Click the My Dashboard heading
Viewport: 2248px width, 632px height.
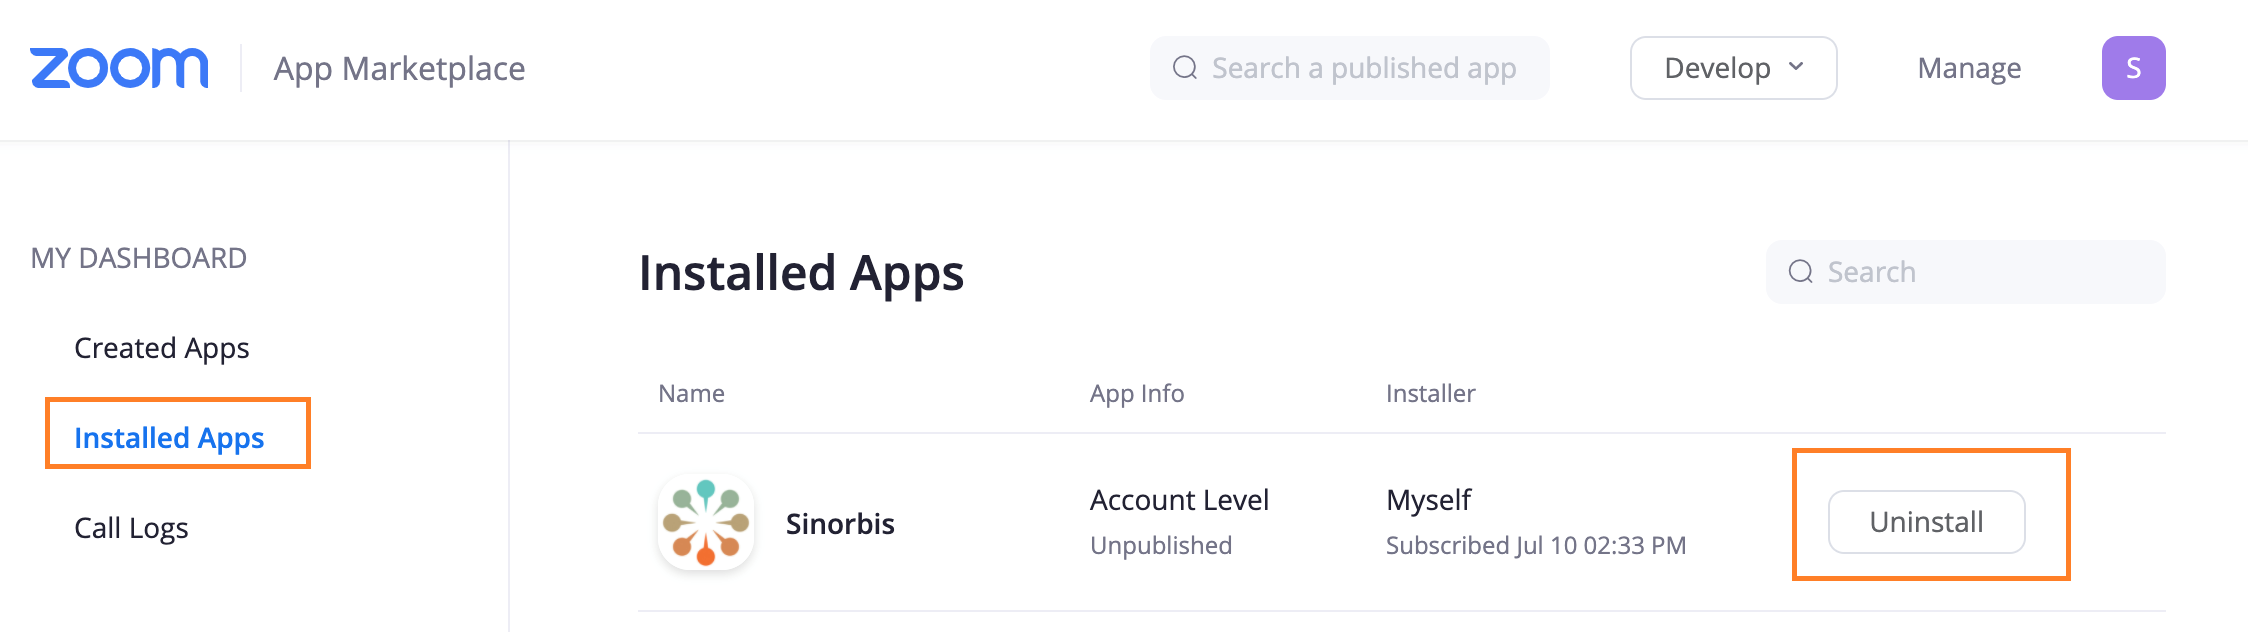(138, 257)
